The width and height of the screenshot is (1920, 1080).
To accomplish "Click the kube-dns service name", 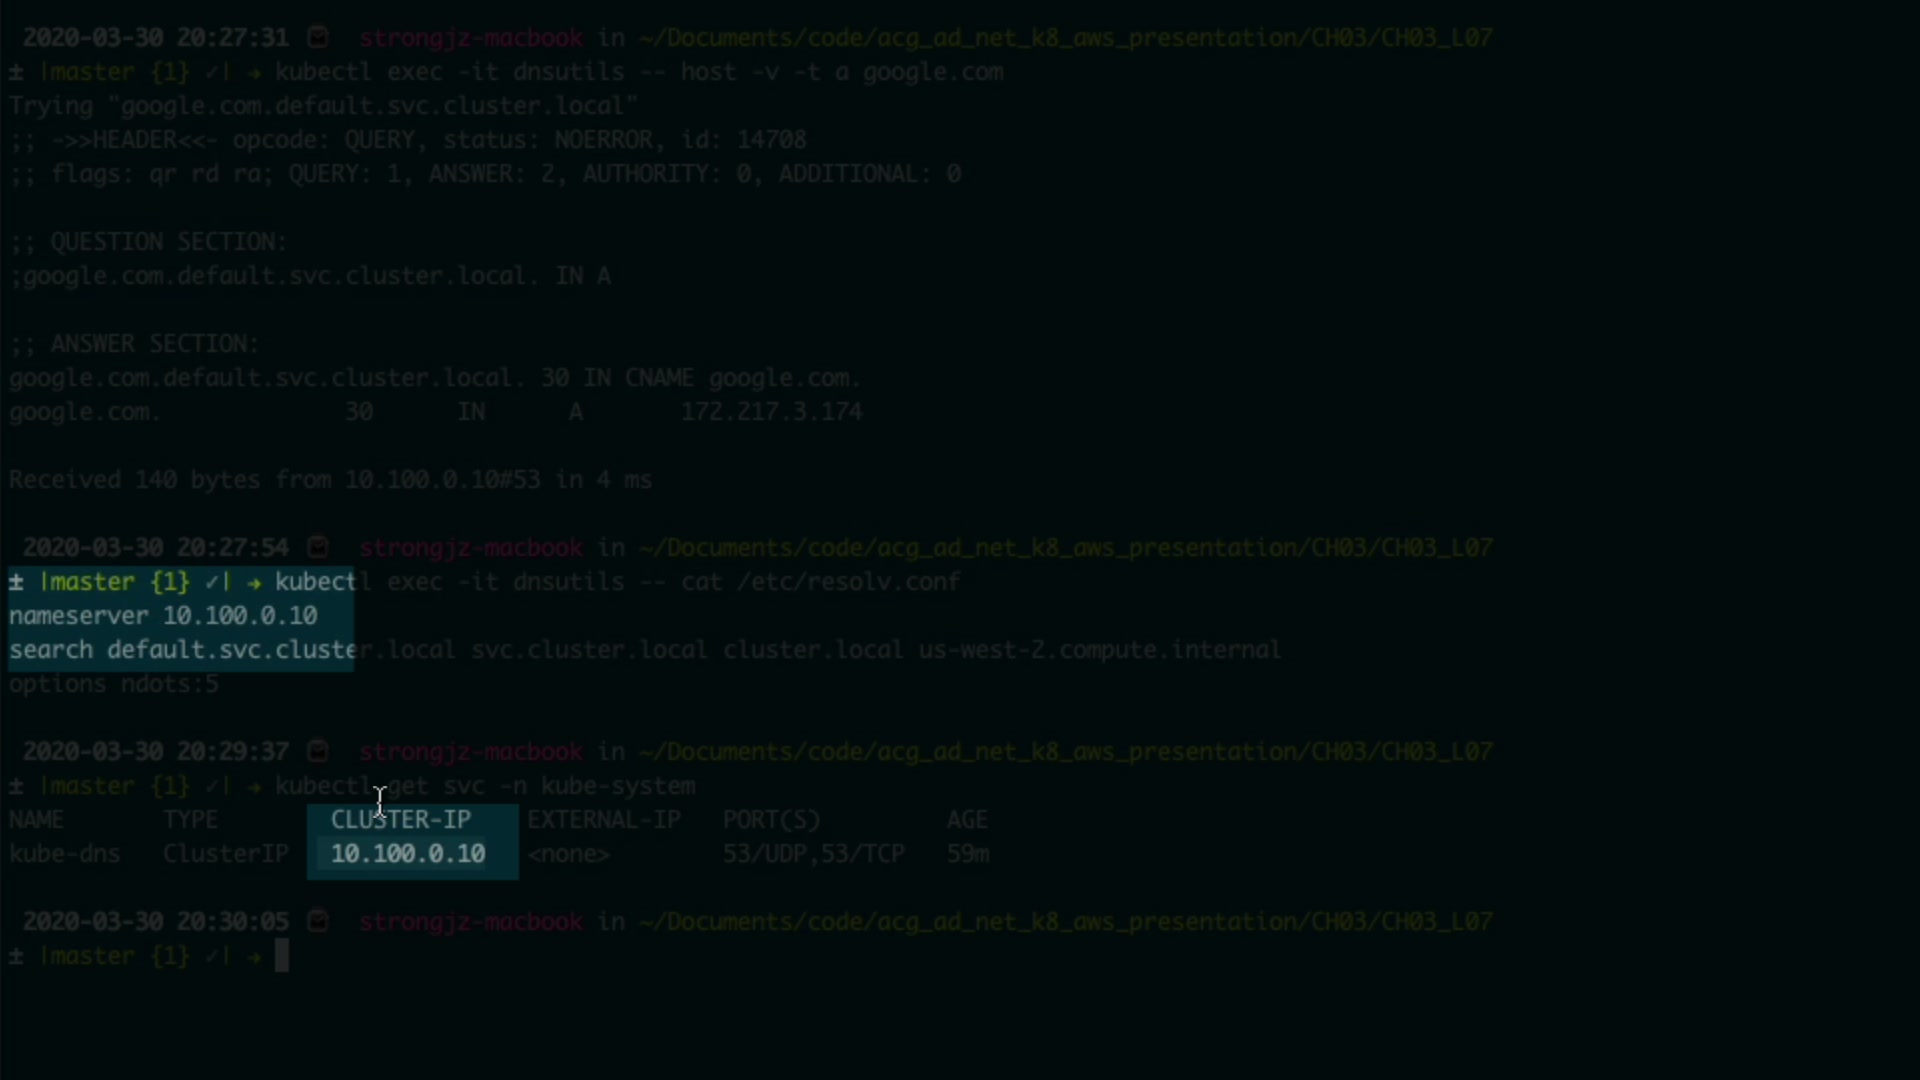I will [x=65, y=854].
